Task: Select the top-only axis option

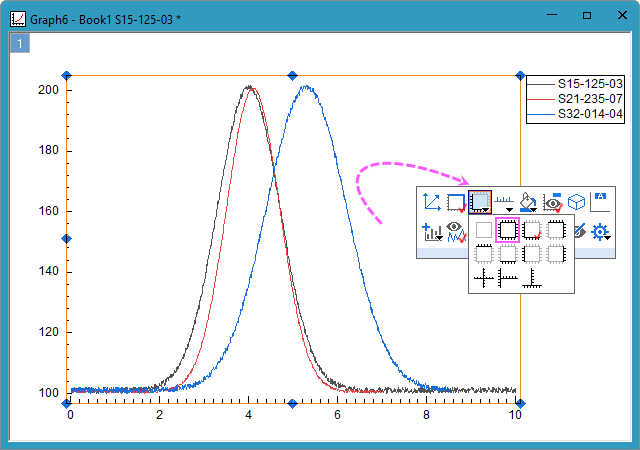Action: (484, 254)
